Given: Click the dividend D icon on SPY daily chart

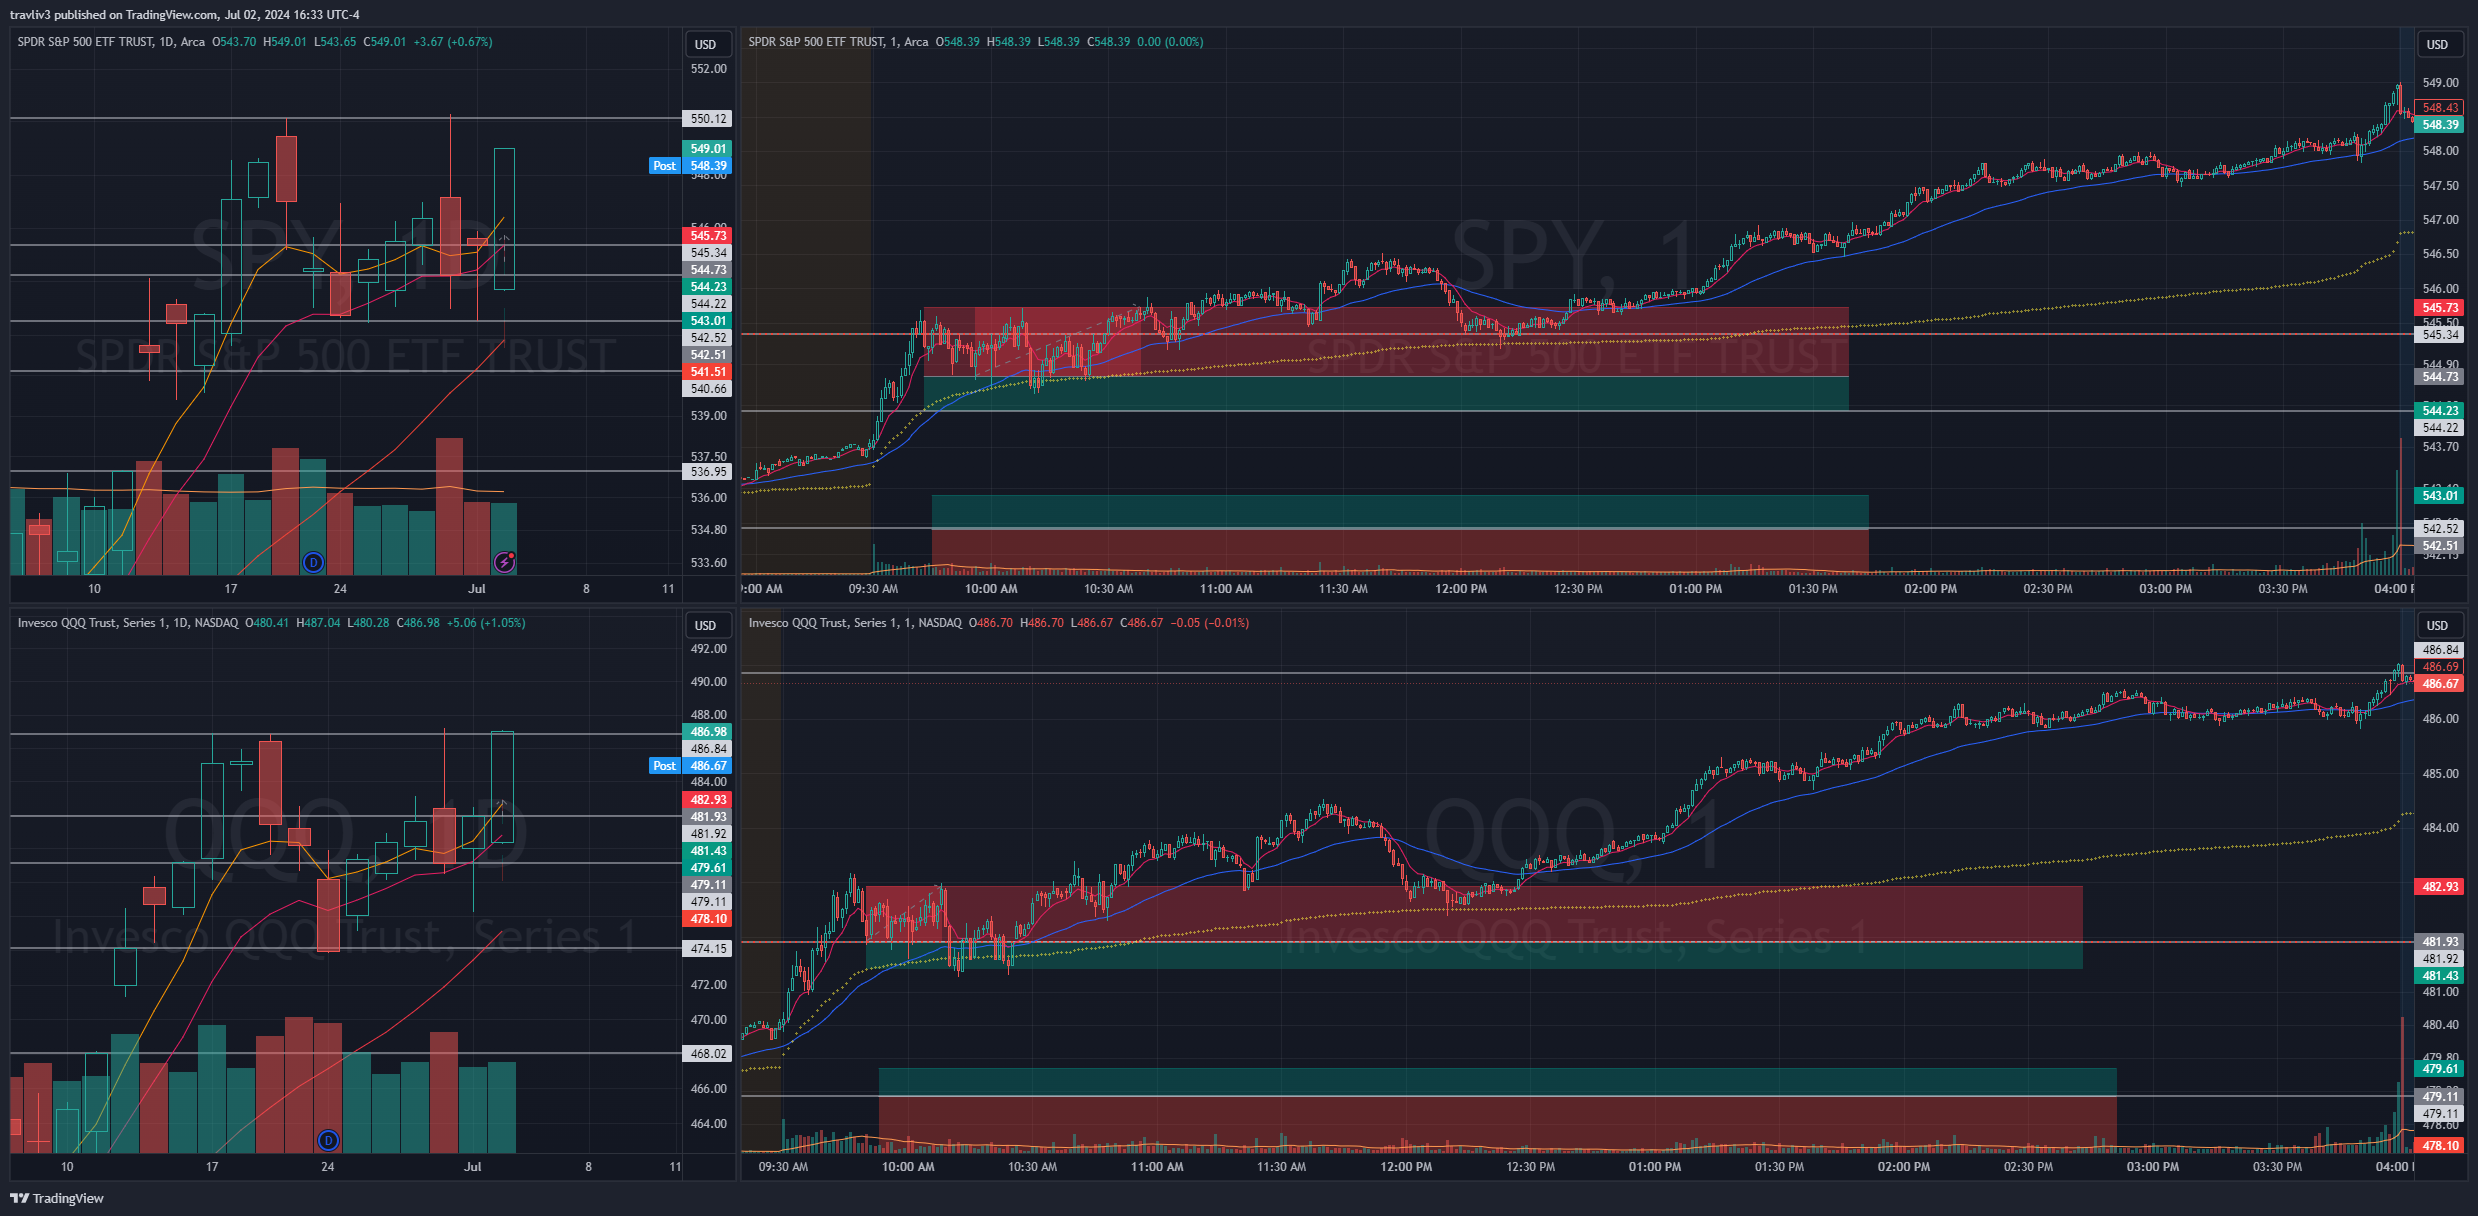Looking at the screenshot, I should click(x=313, y=562).
